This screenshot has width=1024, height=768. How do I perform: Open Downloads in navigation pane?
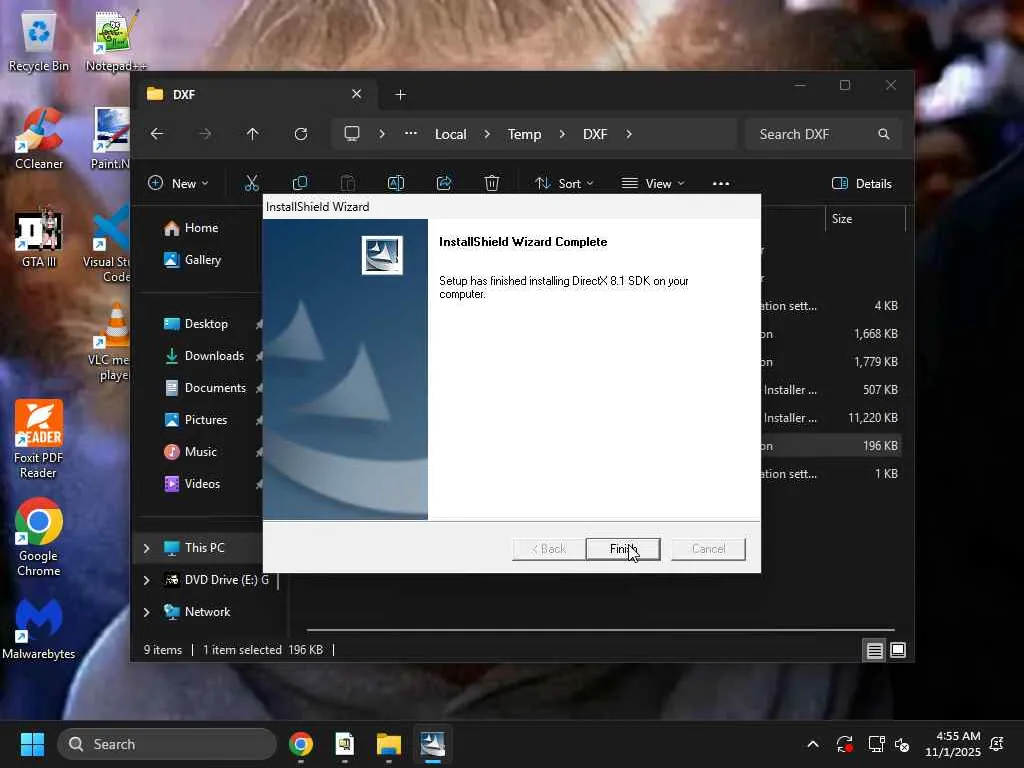coord(214,356)
